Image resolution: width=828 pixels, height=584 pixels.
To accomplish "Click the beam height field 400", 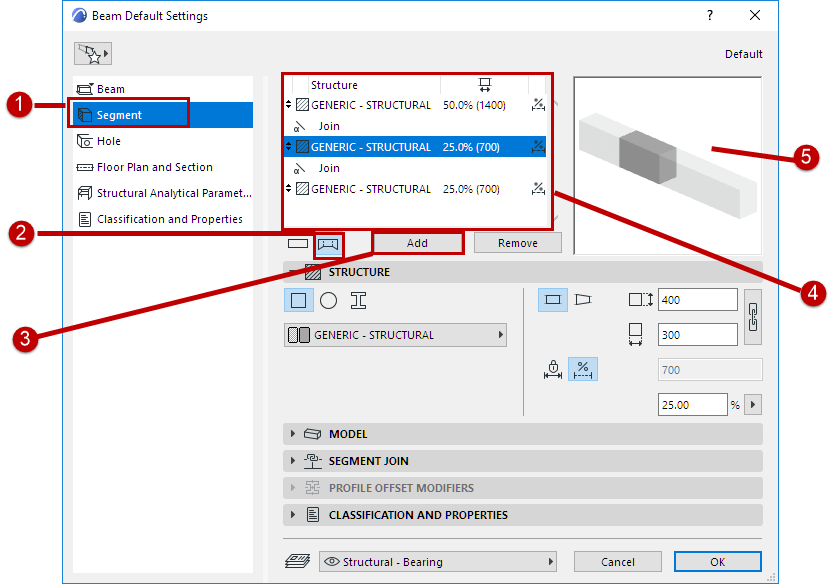I will [697, 299].
